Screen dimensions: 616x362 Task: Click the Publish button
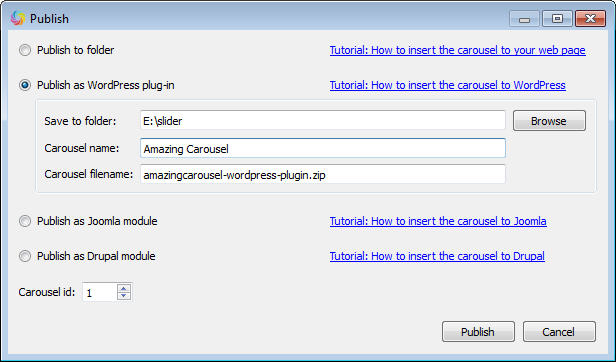478,332
